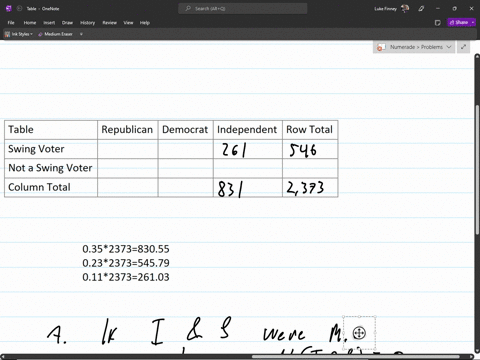Click the move handle on the selected ink
Viewport: 480px width, 360px height.
point(359,333)
